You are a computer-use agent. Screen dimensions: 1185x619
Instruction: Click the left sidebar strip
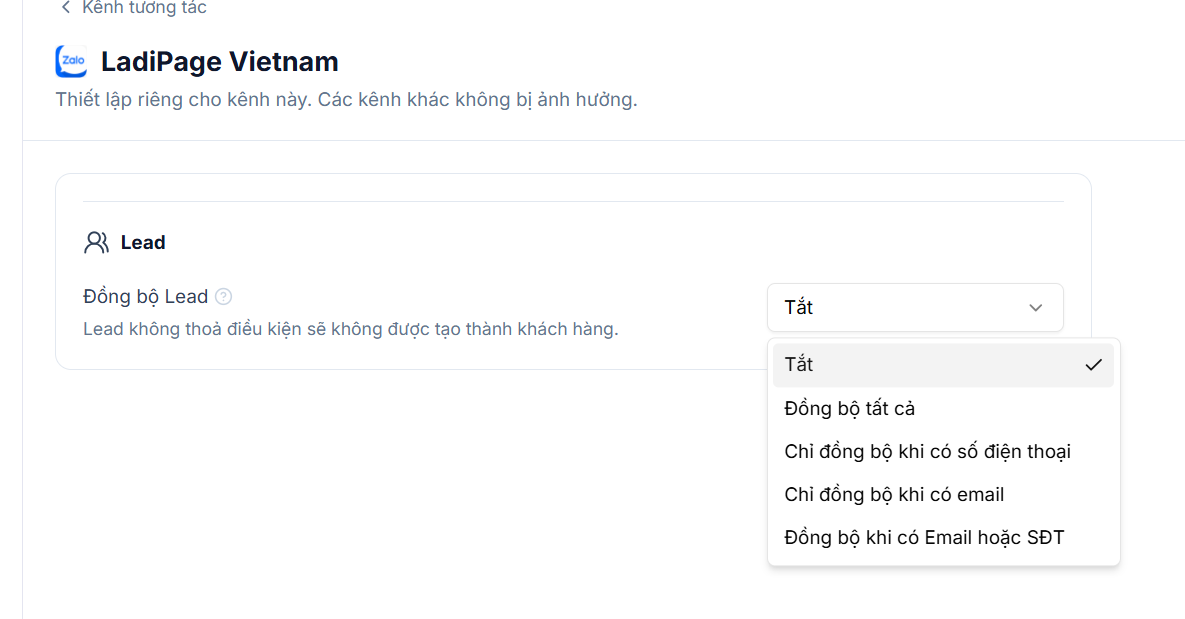11,310
